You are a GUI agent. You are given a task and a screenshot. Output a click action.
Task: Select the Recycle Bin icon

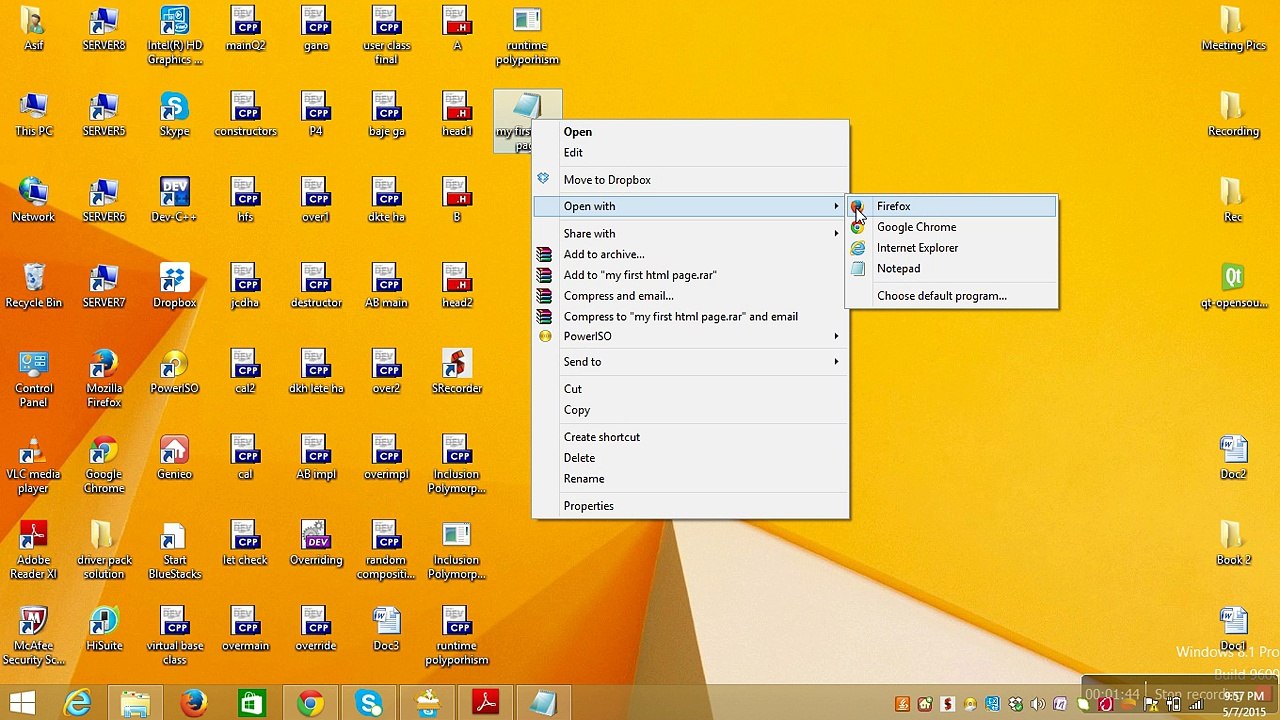pos(33,286)
